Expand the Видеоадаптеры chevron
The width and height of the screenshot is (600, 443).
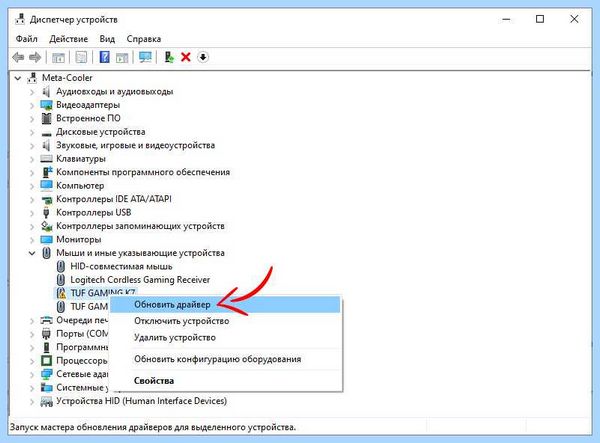(32, 105)
